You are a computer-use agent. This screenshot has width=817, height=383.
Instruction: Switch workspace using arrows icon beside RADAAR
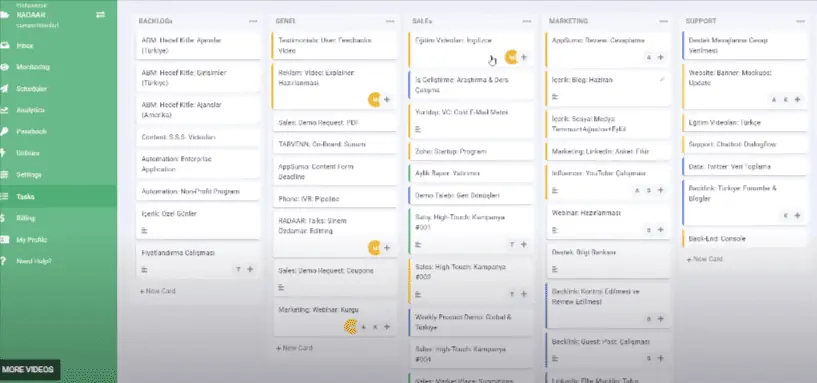[x=101, y=15]
